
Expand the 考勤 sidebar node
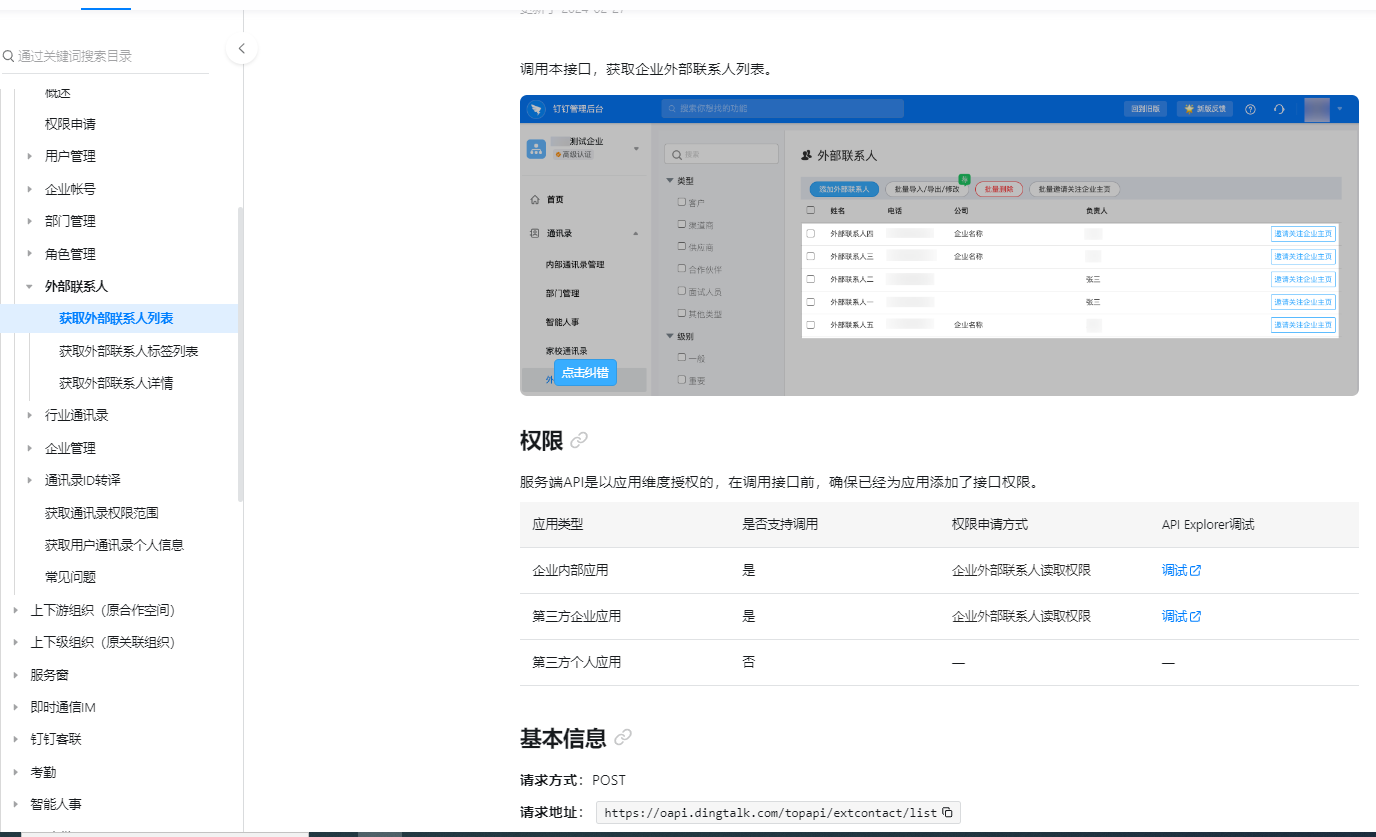click(x=15, y=772)
